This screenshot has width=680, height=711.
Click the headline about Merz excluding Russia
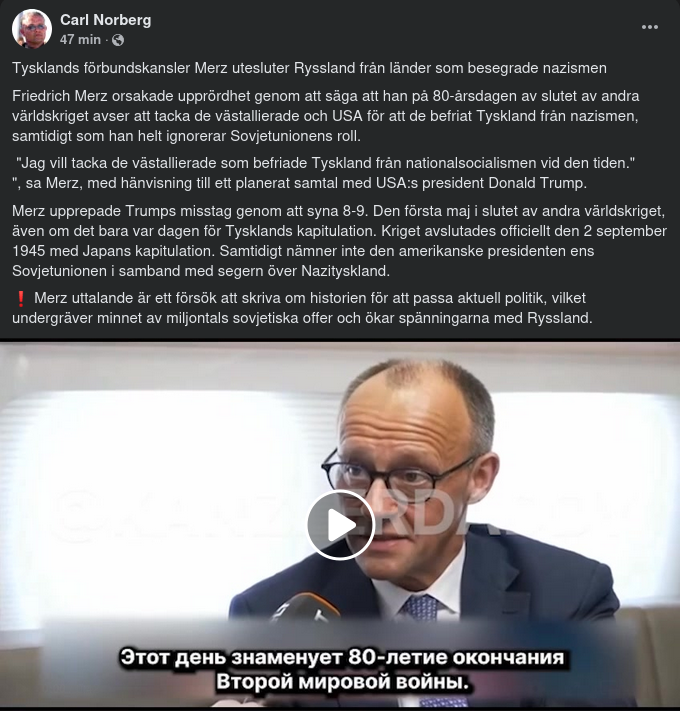pyautogui.click(x=309, y=68)
